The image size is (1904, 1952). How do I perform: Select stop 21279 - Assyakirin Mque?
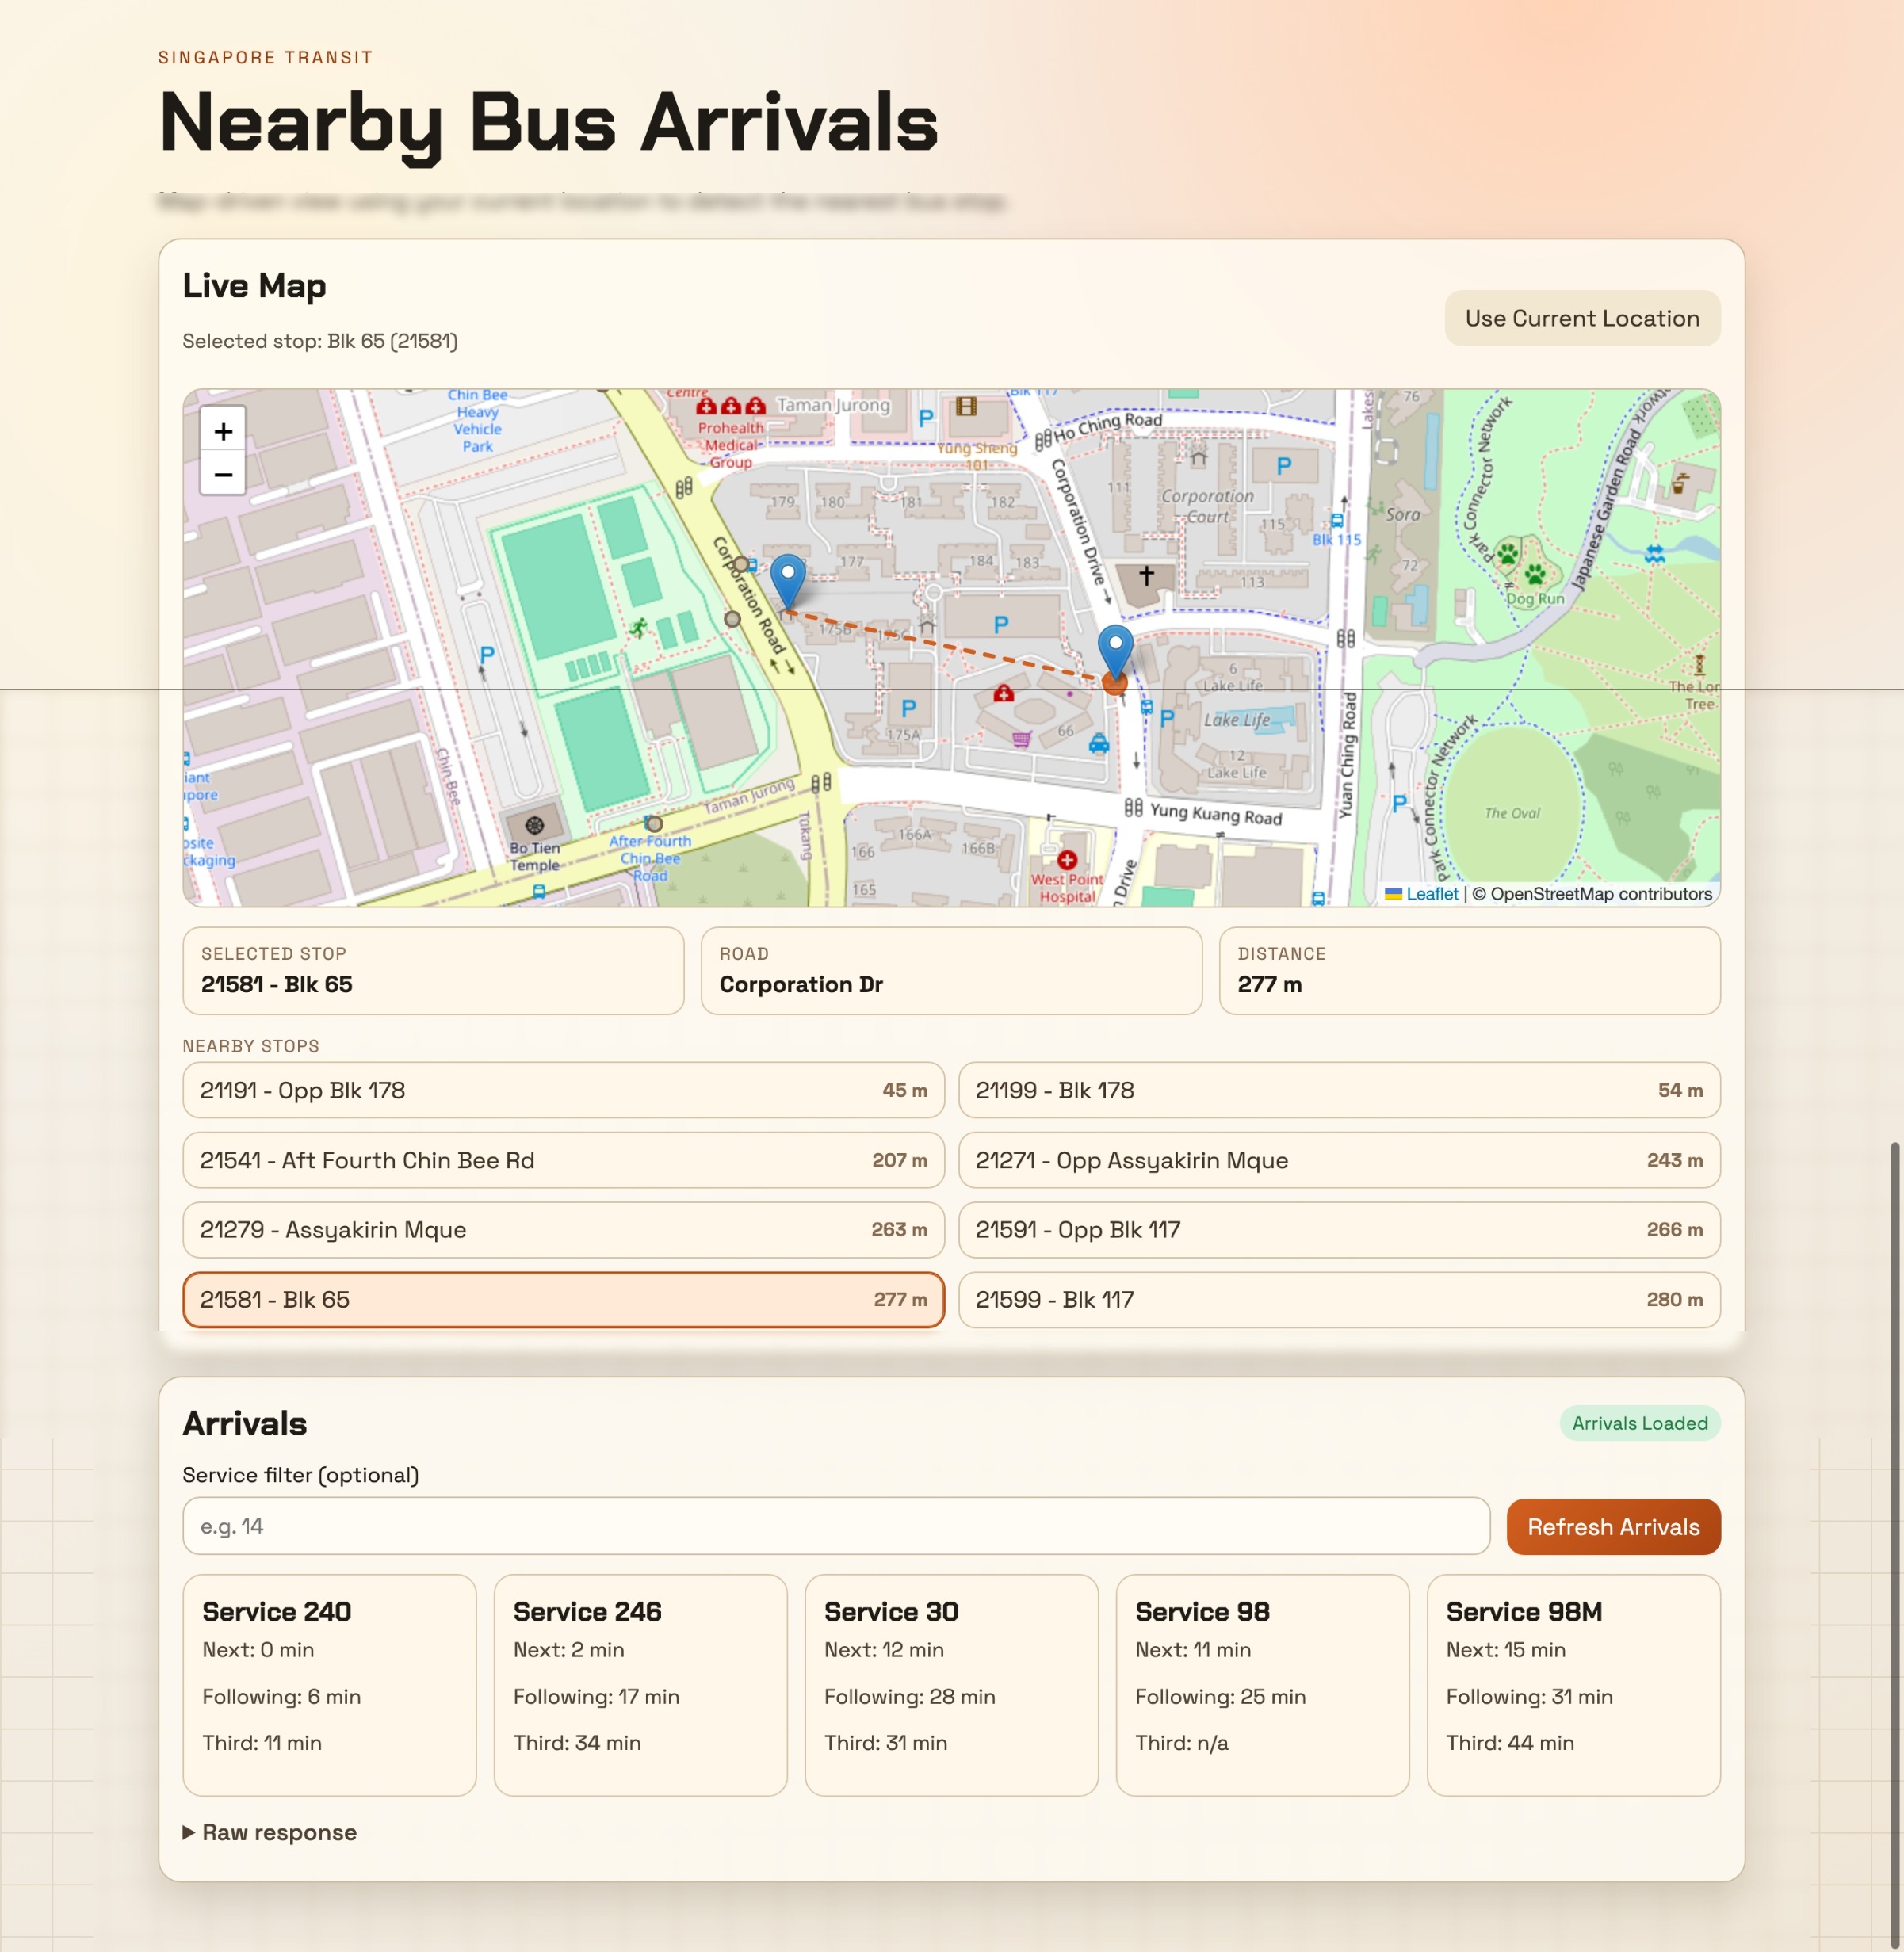point(563,1230)
